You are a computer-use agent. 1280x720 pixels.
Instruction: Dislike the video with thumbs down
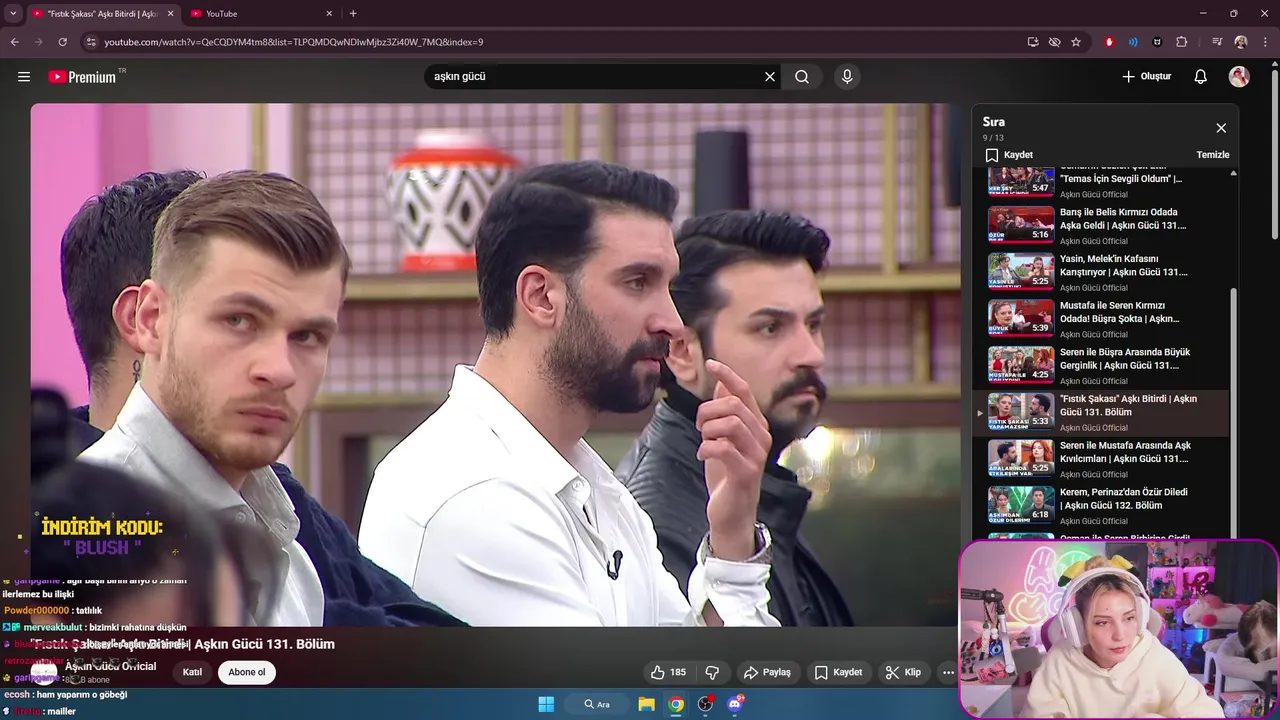713,673
